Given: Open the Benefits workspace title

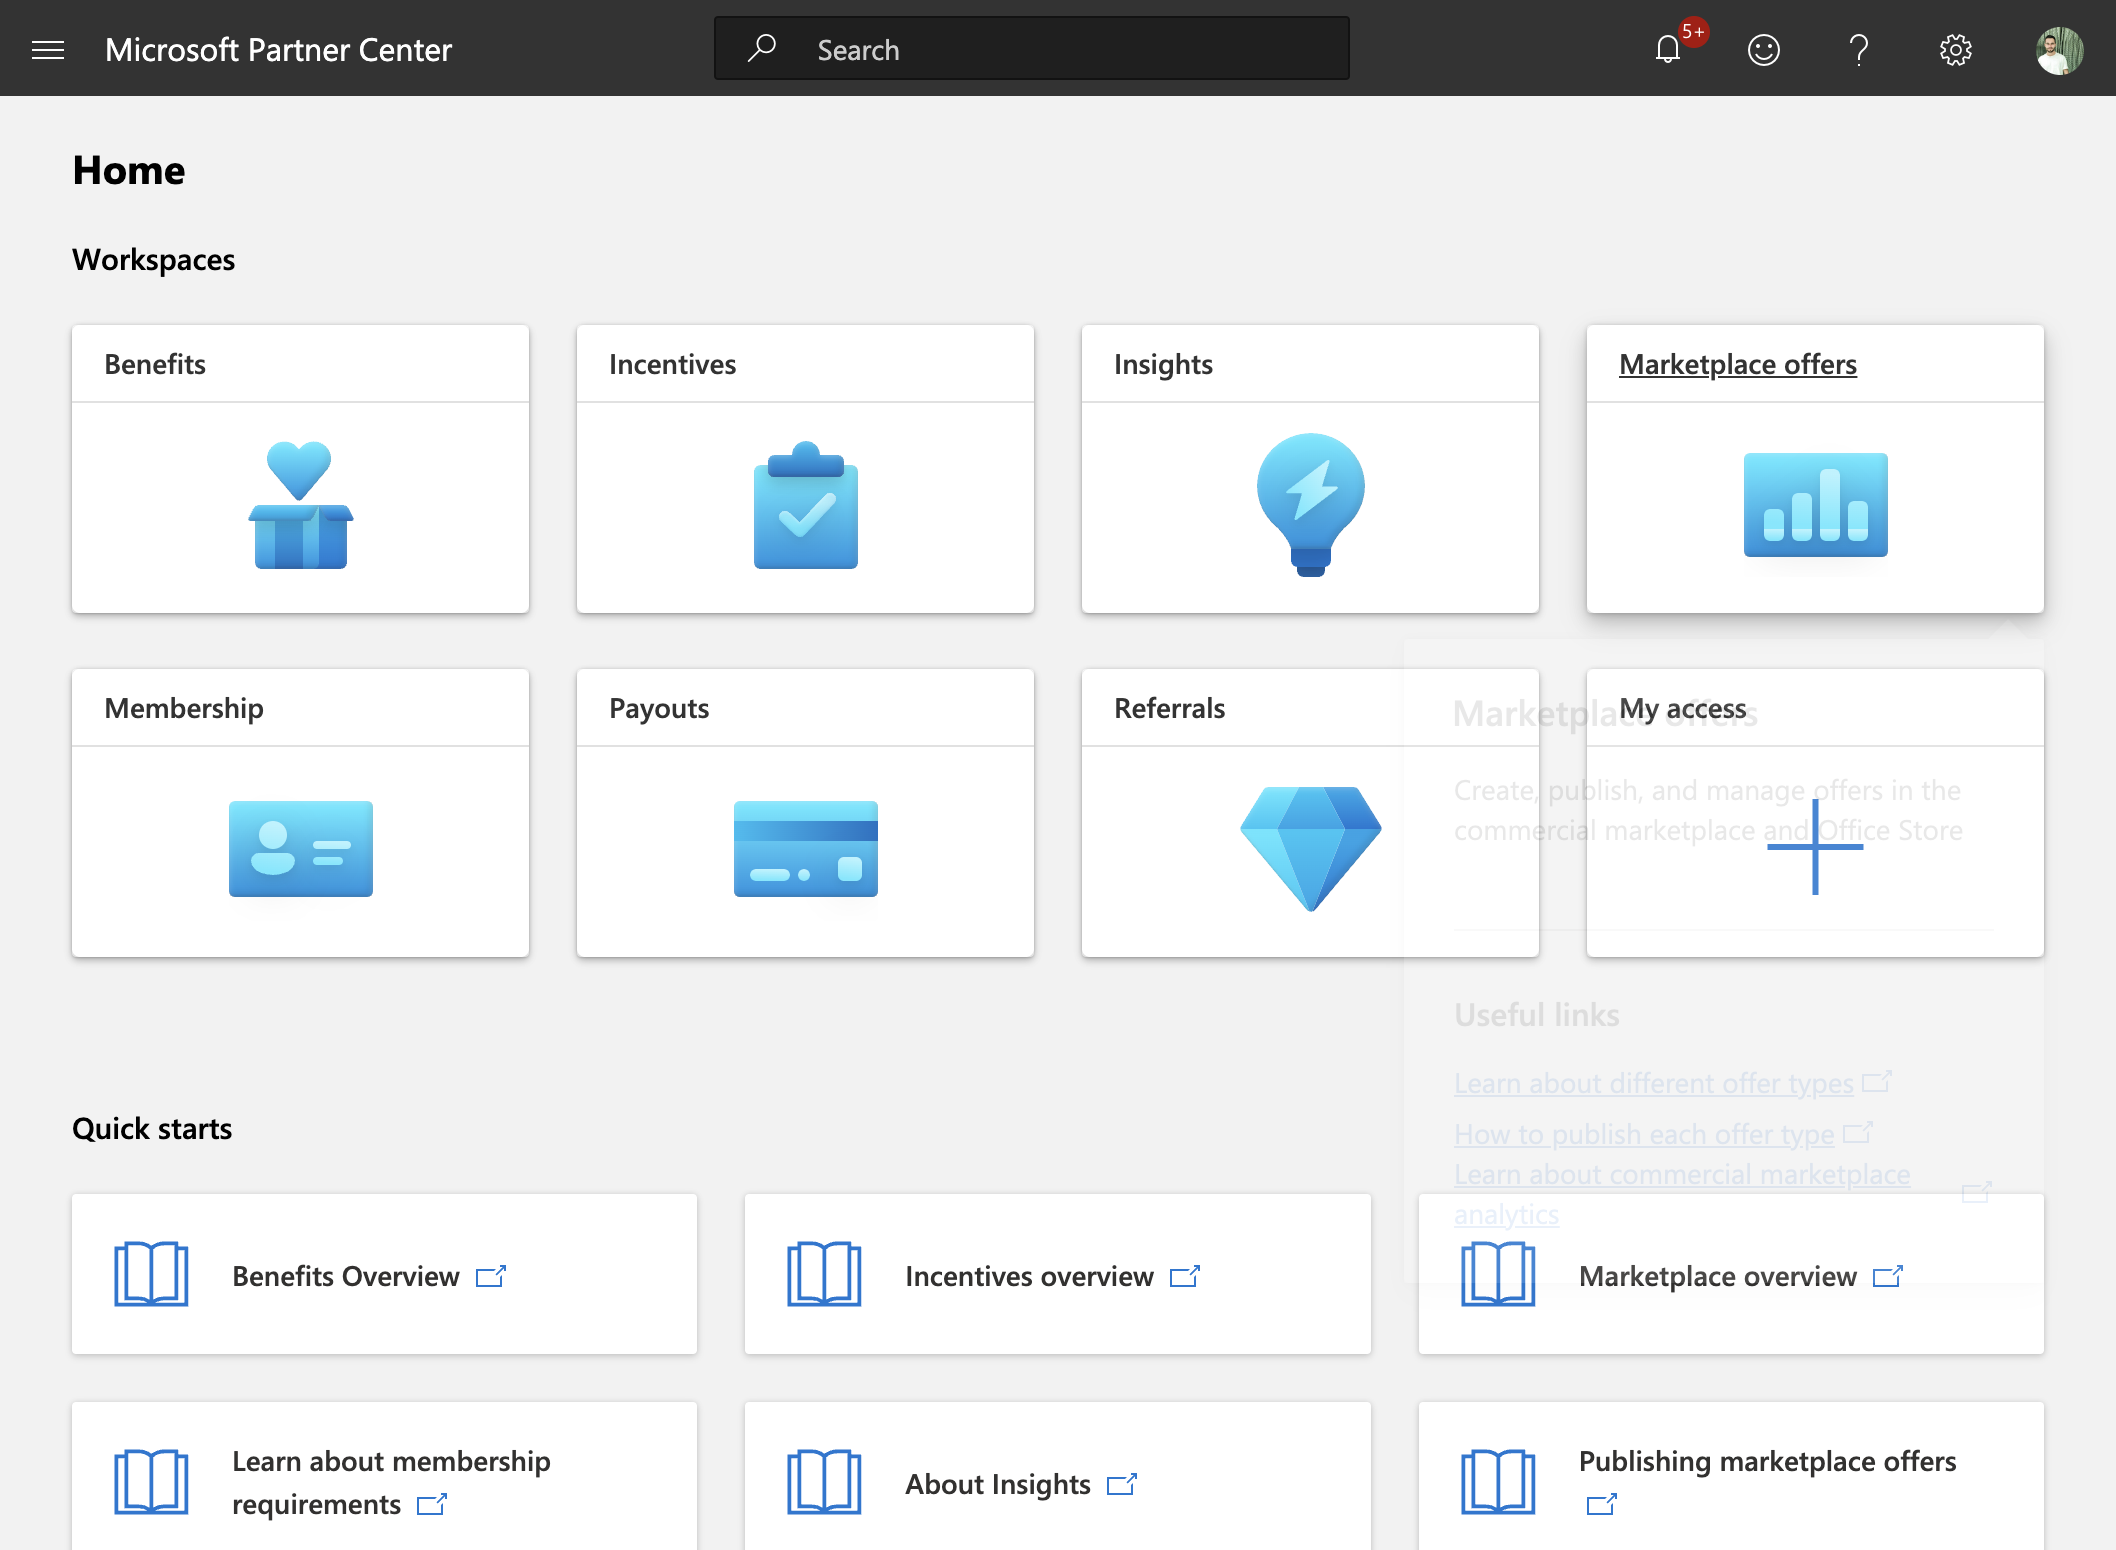Looking at the screenshot, I should 155,364.
